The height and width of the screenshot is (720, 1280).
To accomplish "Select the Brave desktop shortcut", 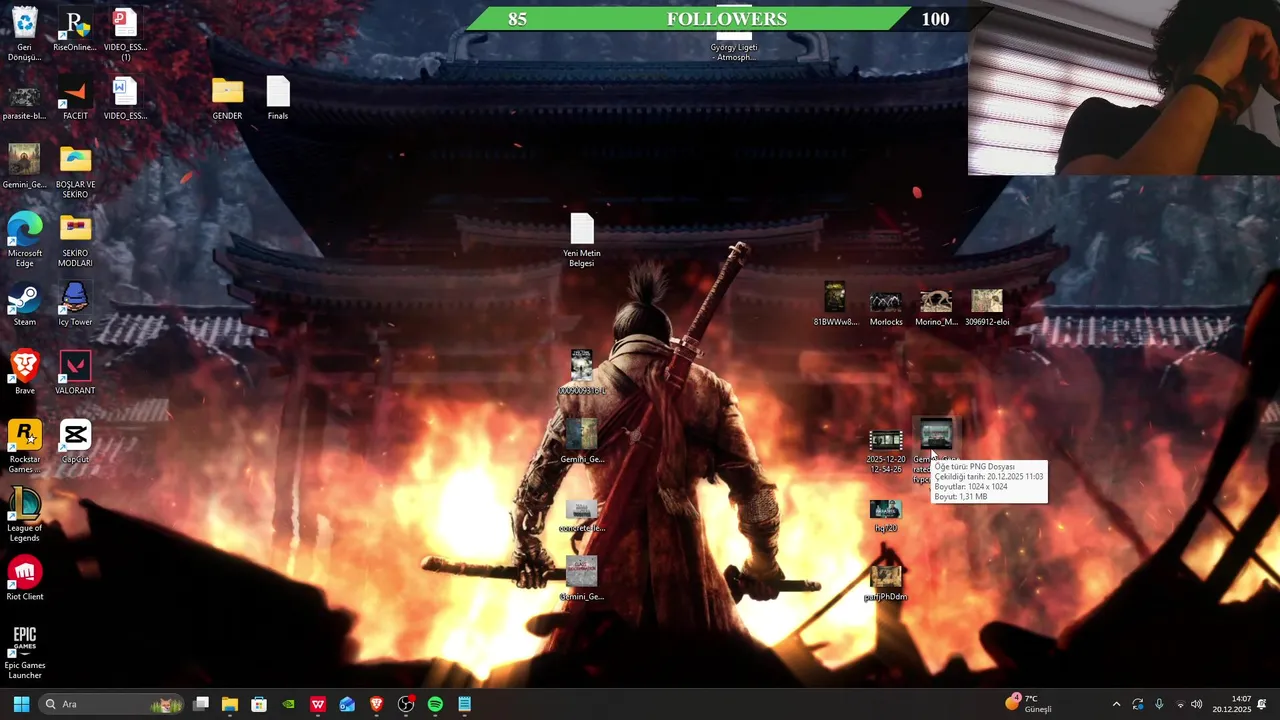I will [24, 372].
